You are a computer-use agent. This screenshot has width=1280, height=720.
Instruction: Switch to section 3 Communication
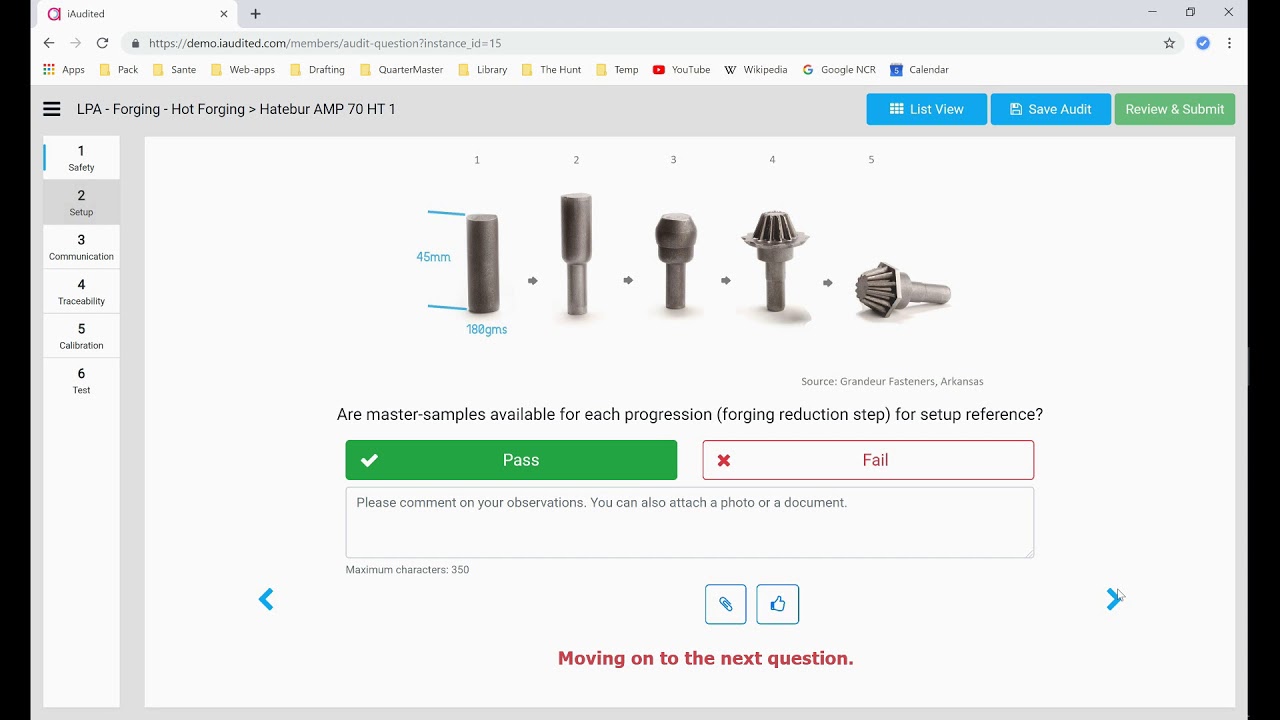coord(81,247)
